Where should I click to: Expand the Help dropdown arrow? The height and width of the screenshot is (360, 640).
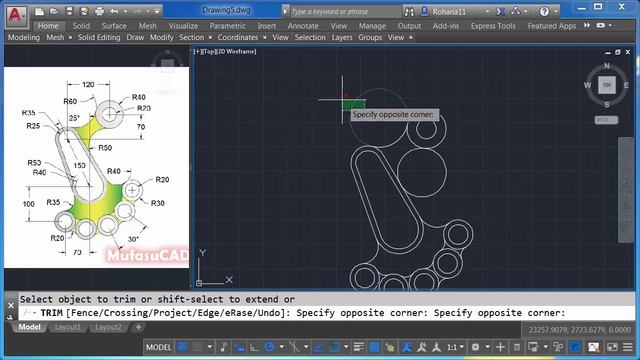556,11
